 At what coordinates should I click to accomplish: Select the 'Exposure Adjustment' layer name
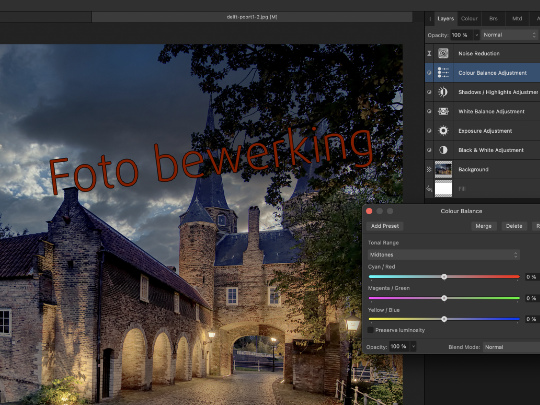(485, 131)
